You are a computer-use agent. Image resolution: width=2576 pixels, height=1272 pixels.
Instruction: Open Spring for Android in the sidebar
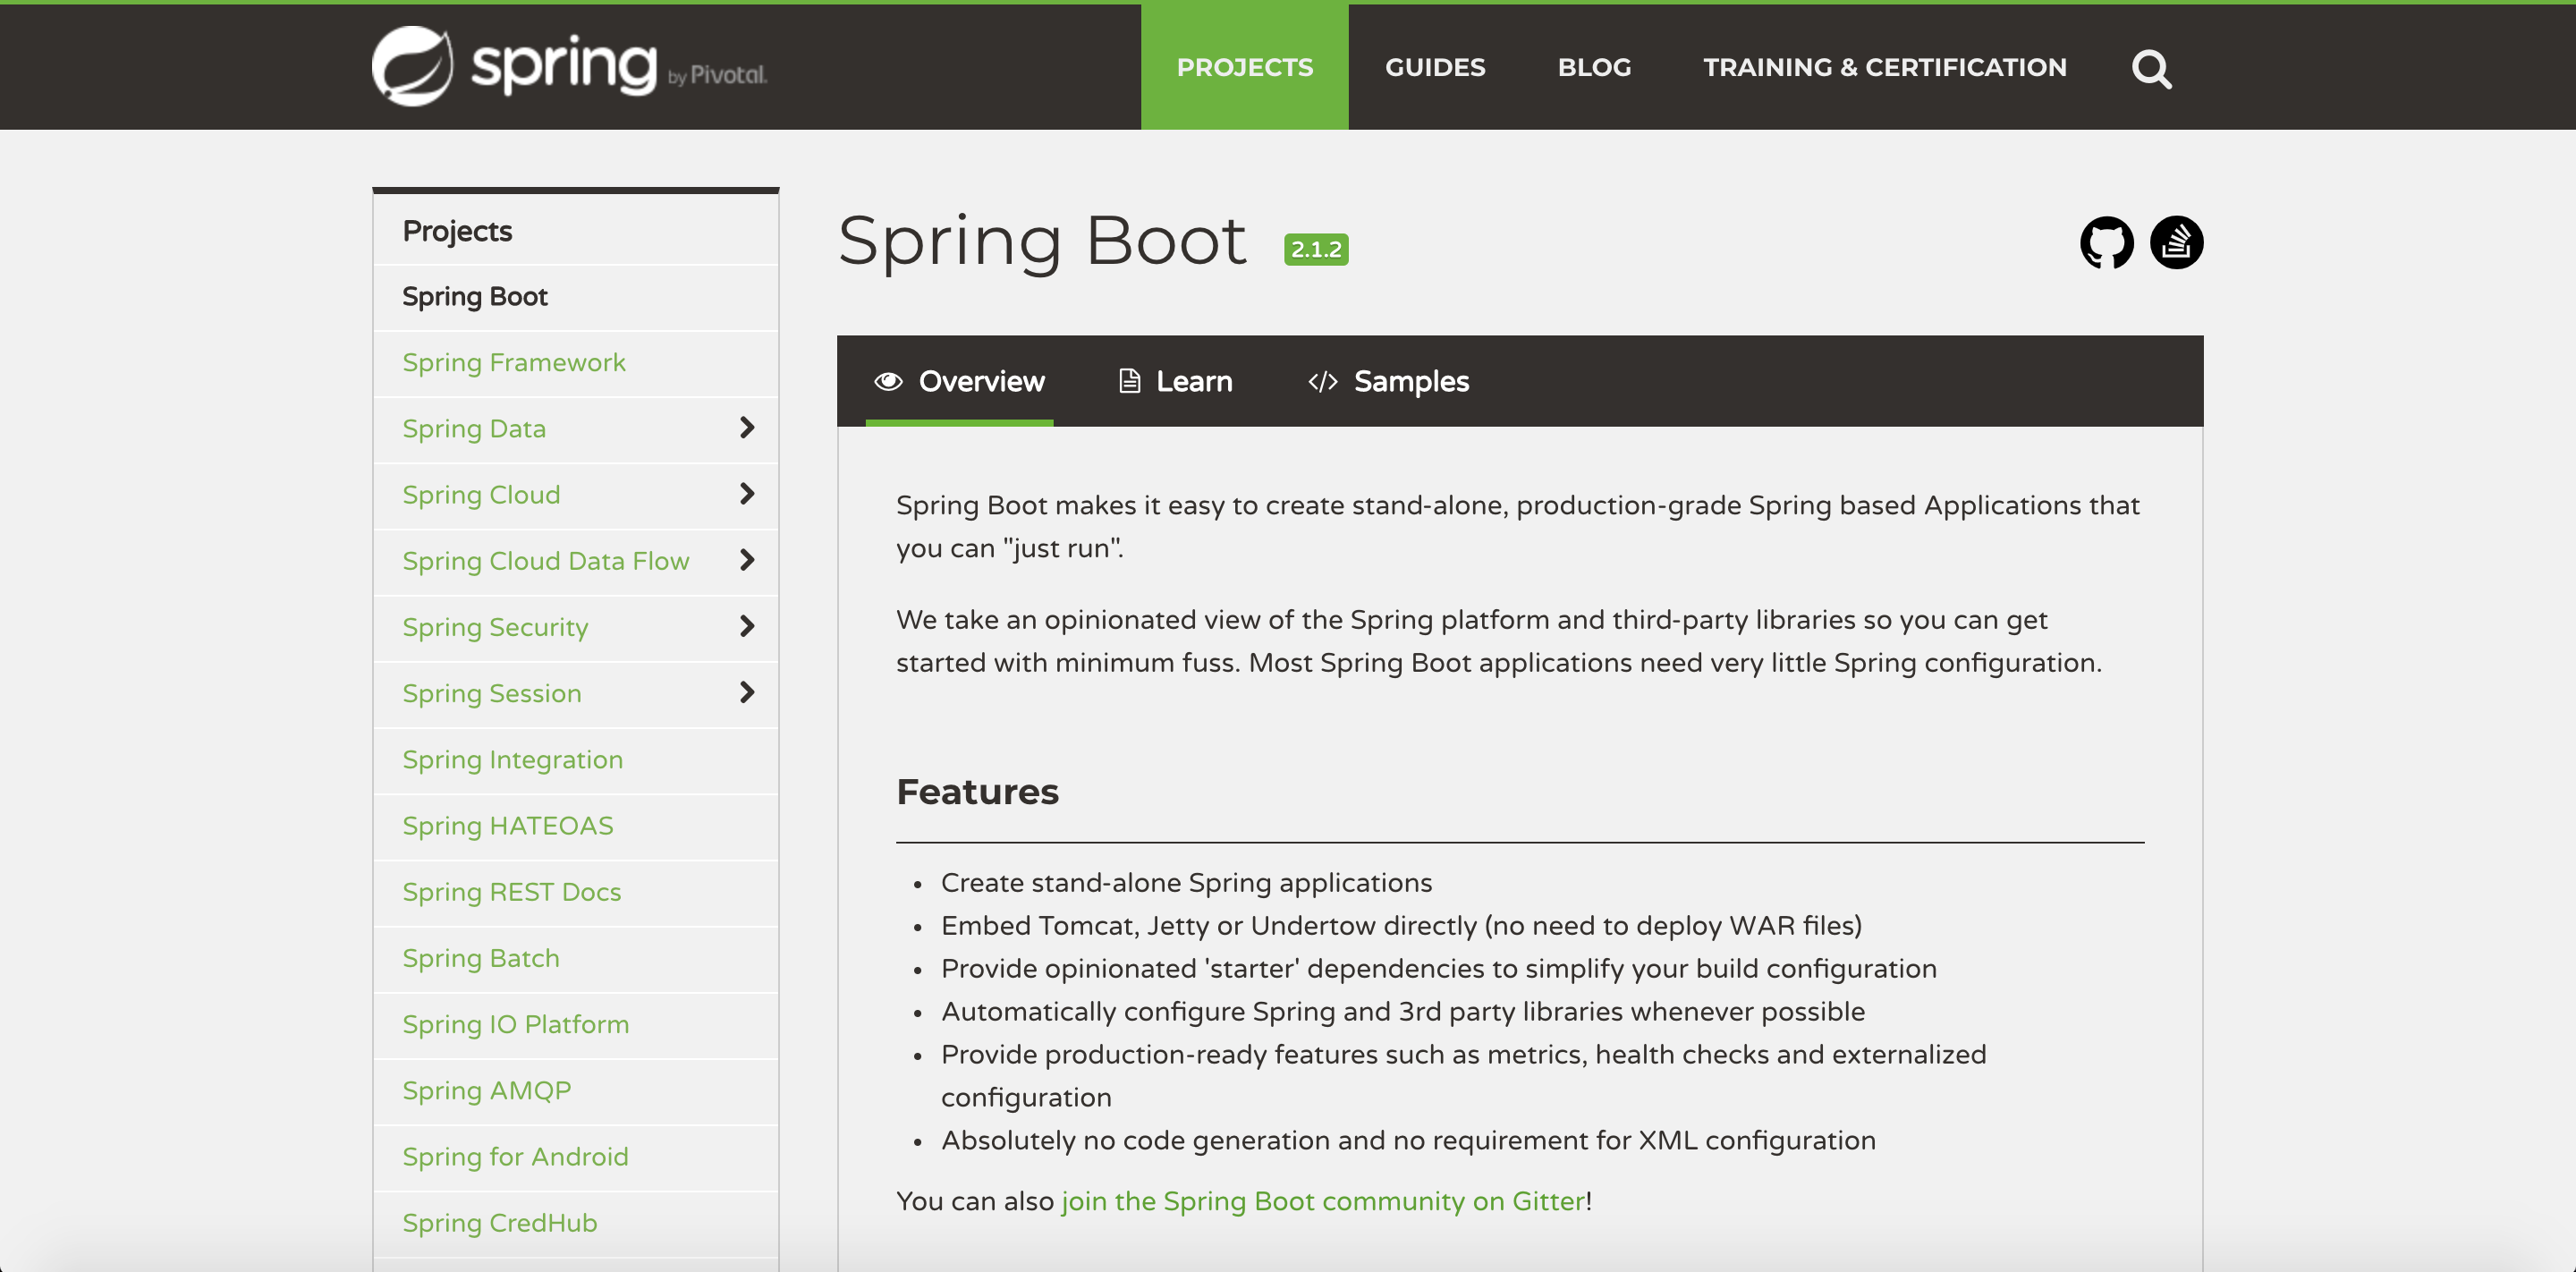point(516,1157)
